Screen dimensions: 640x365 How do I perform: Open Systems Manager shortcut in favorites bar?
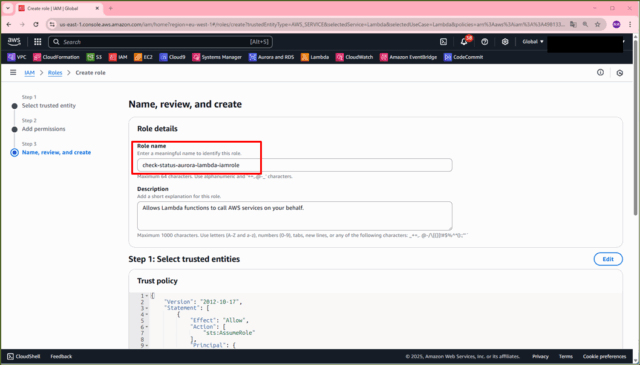click(x=217, y=57)
